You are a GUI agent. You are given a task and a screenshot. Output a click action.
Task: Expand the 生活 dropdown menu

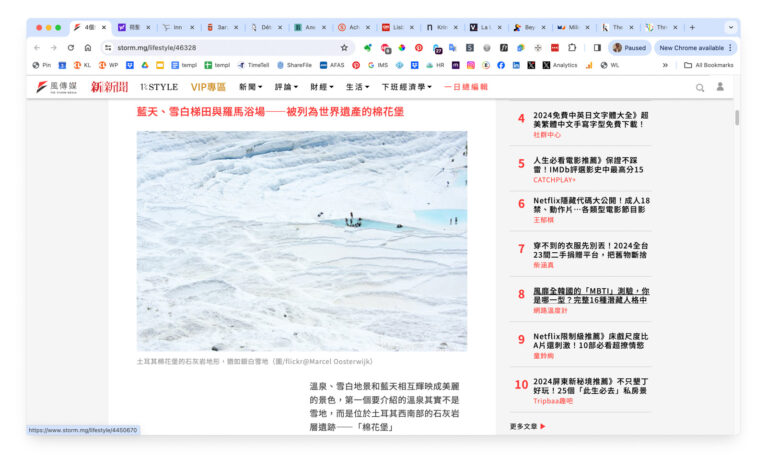click(357, 88)
